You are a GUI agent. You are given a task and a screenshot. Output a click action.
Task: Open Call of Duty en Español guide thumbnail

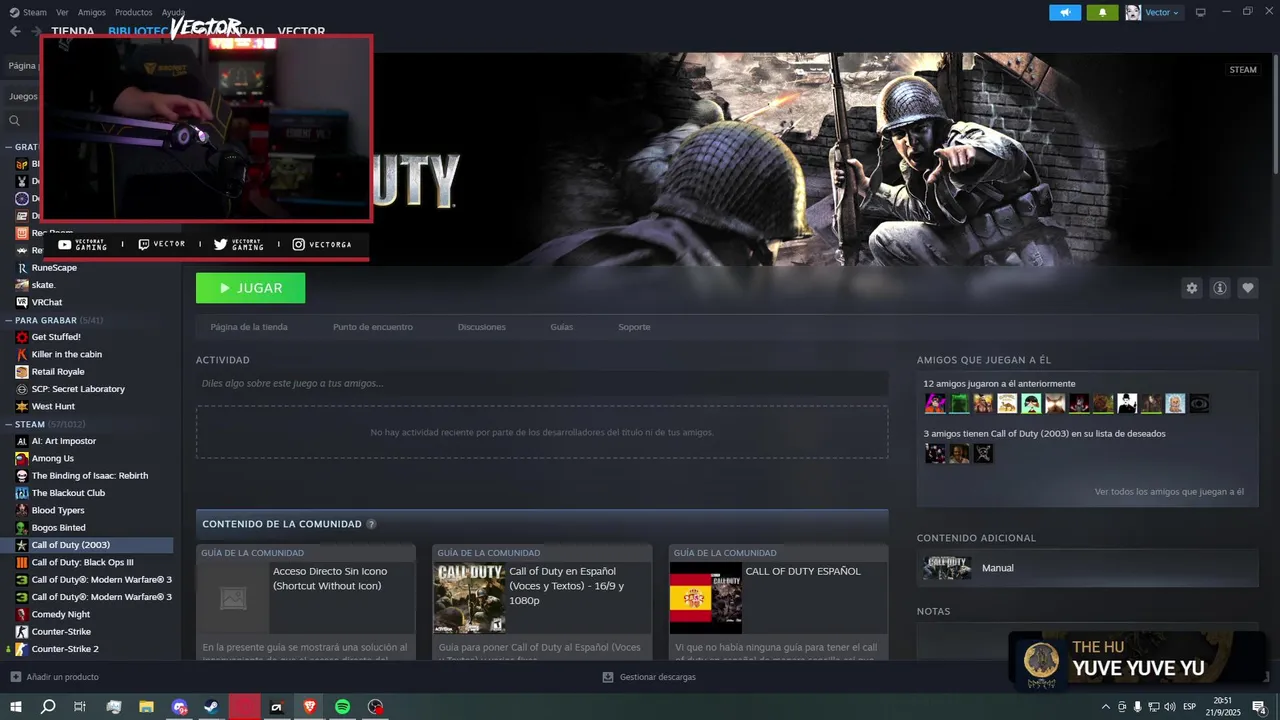469,598
